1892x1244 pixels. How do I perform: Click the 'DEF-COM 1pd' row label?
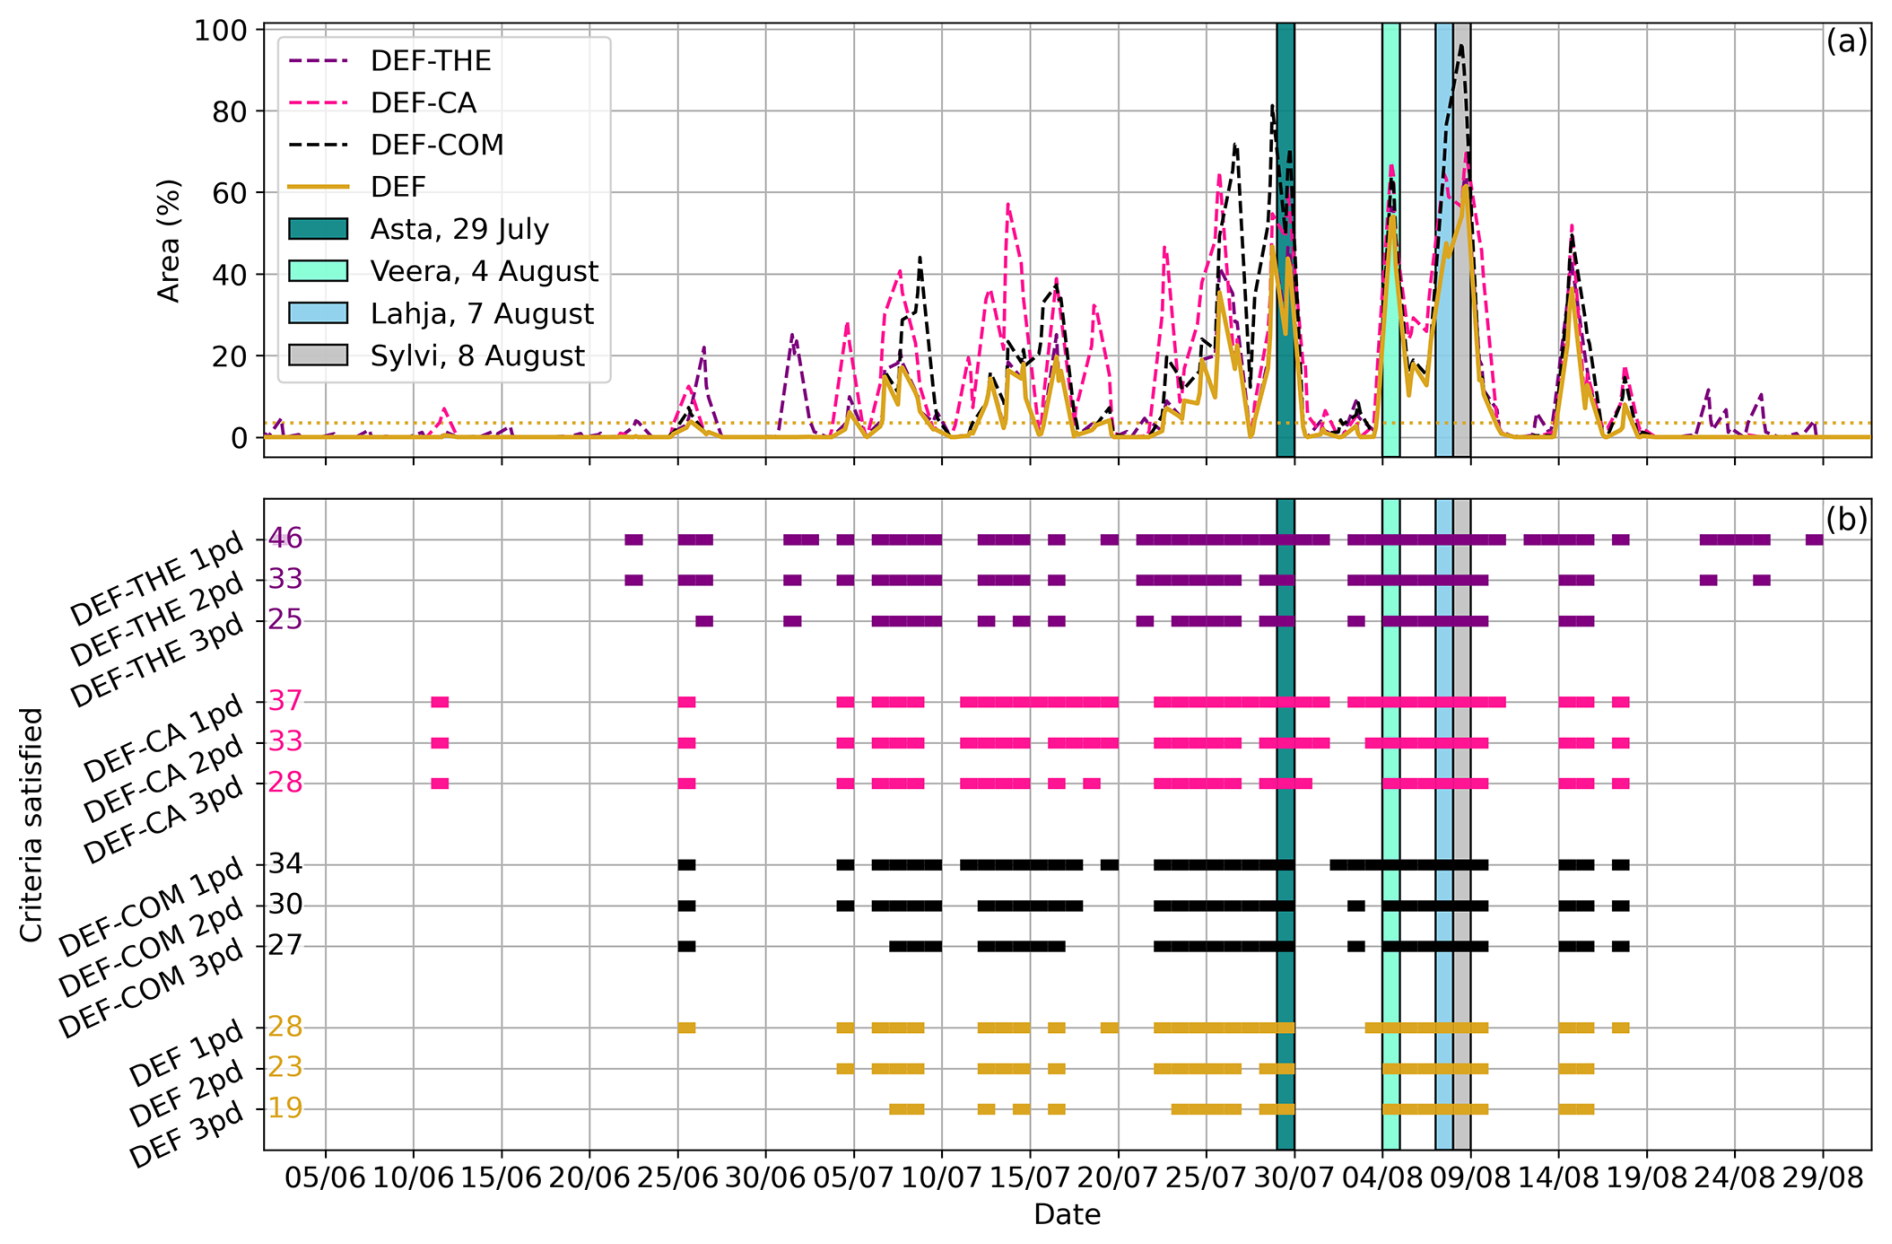click(151, 907)
